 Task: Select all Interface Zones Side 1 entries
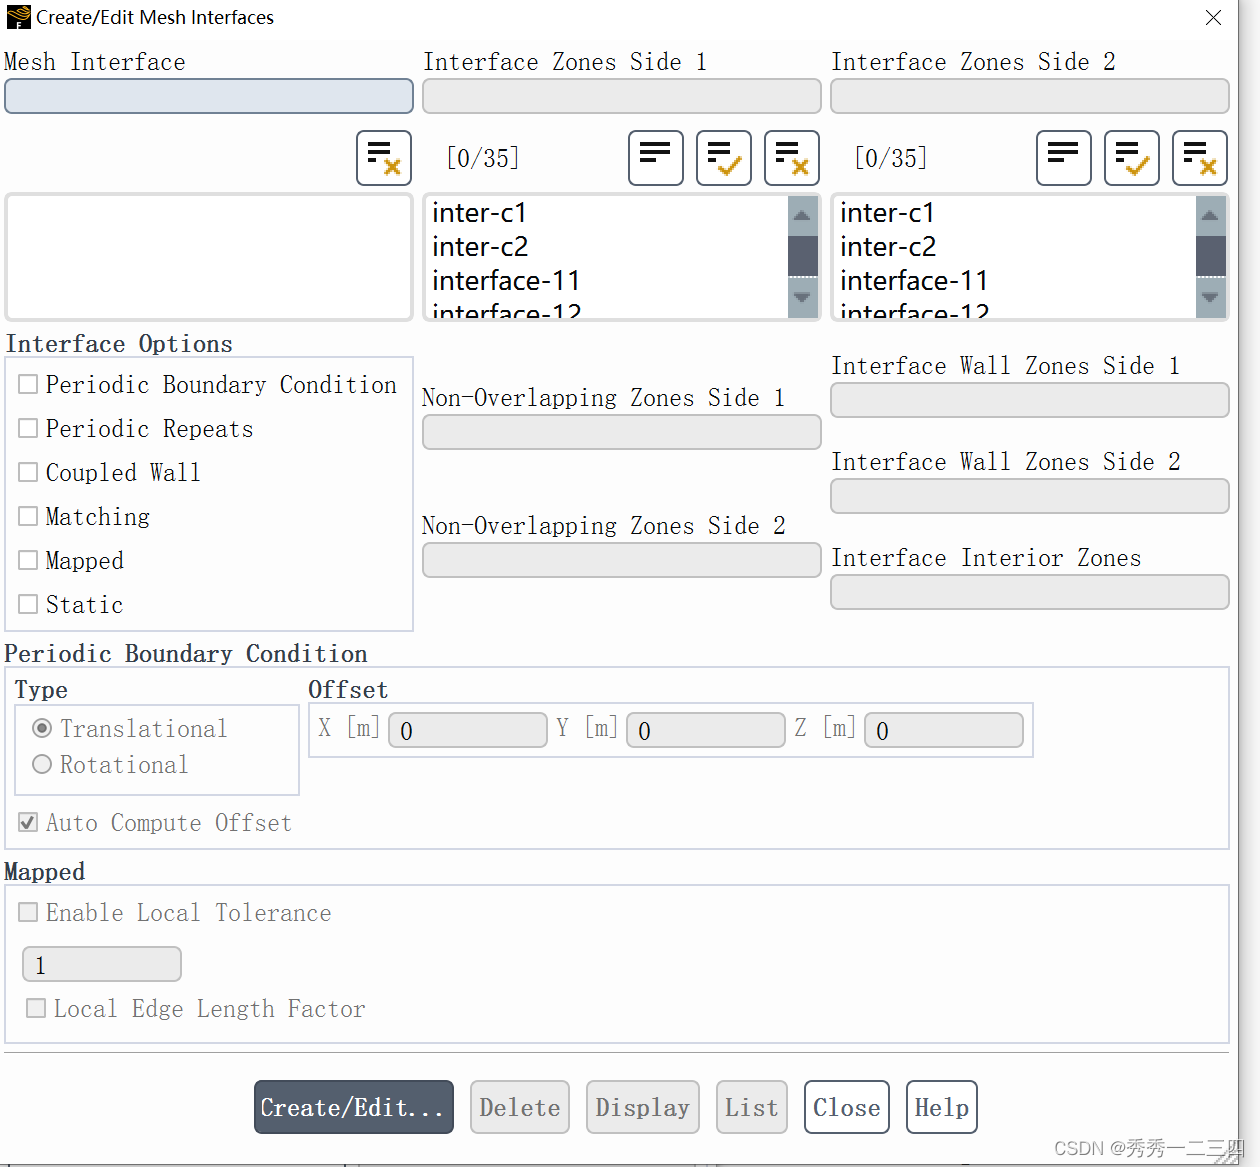click(724, 158)
